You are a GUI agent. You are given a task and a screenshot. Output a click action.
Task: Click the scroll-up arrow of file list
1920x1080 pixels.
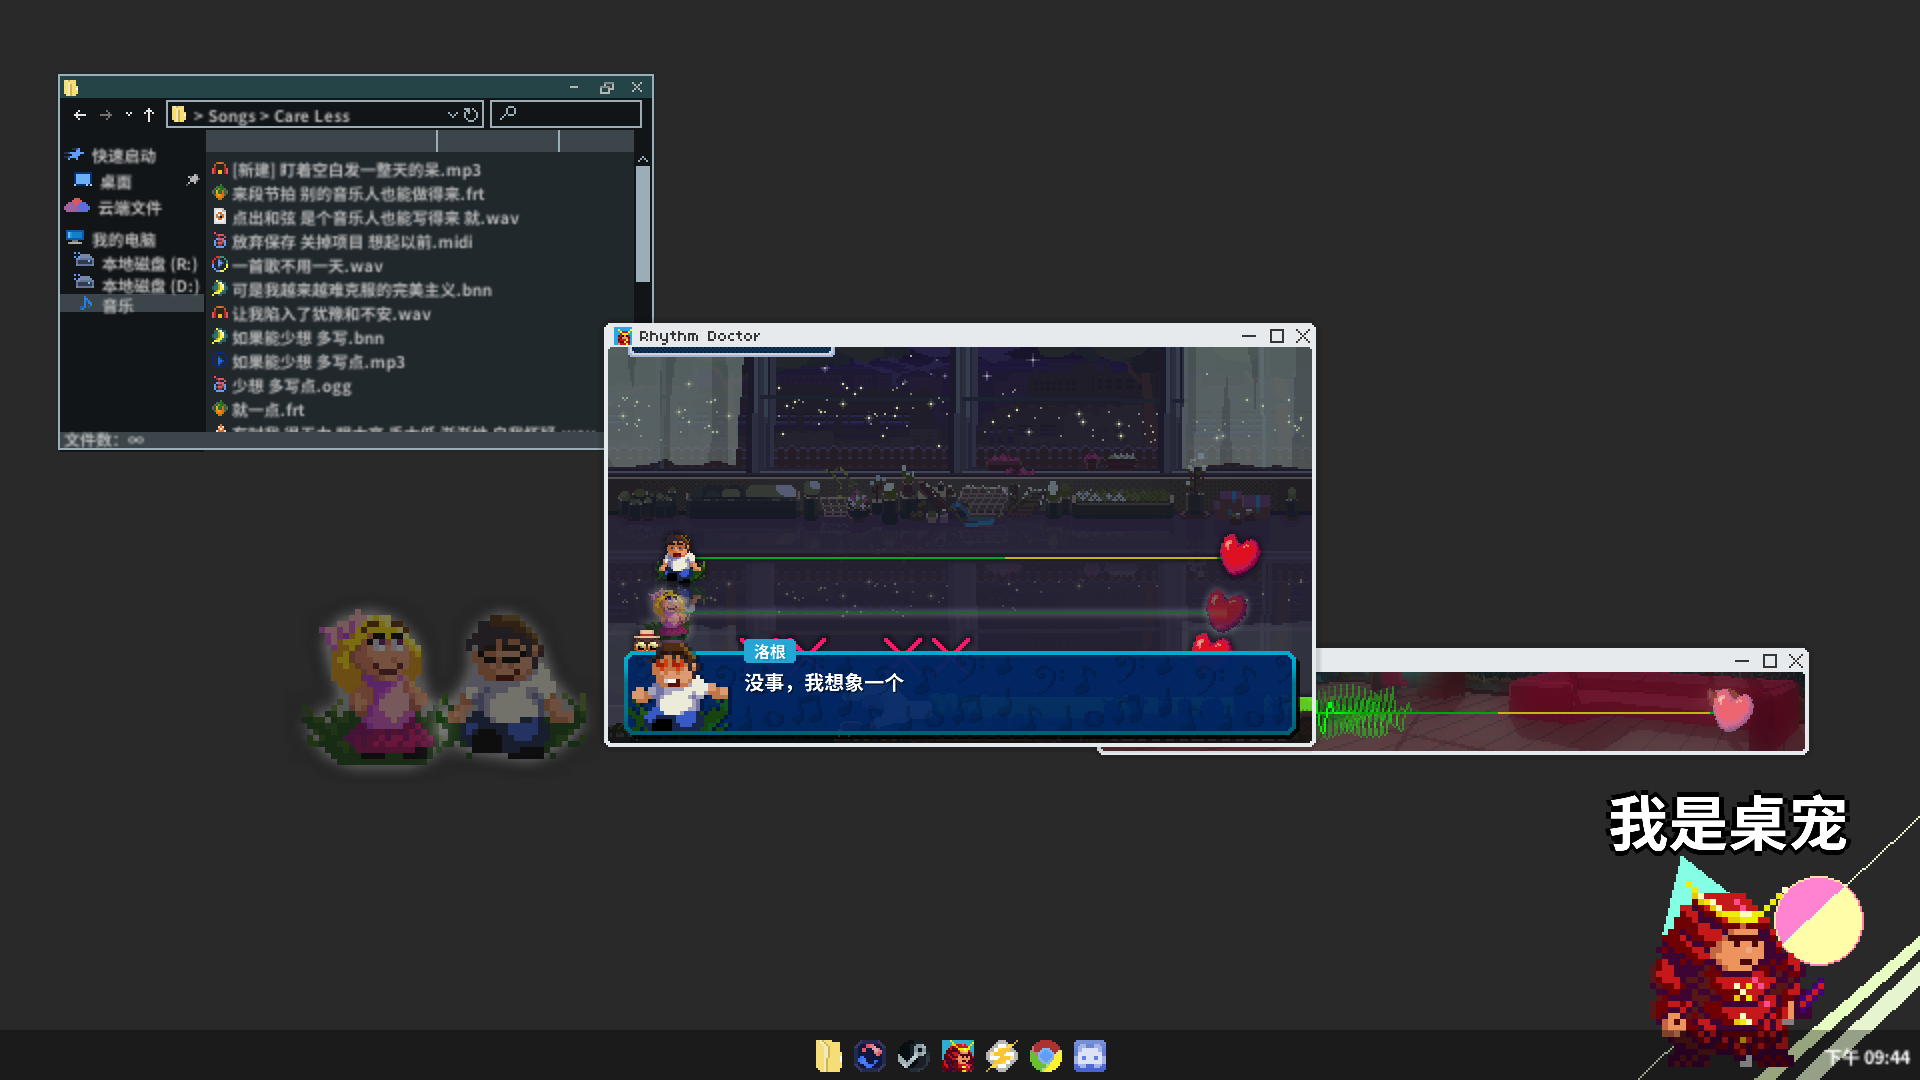point(643,159)
